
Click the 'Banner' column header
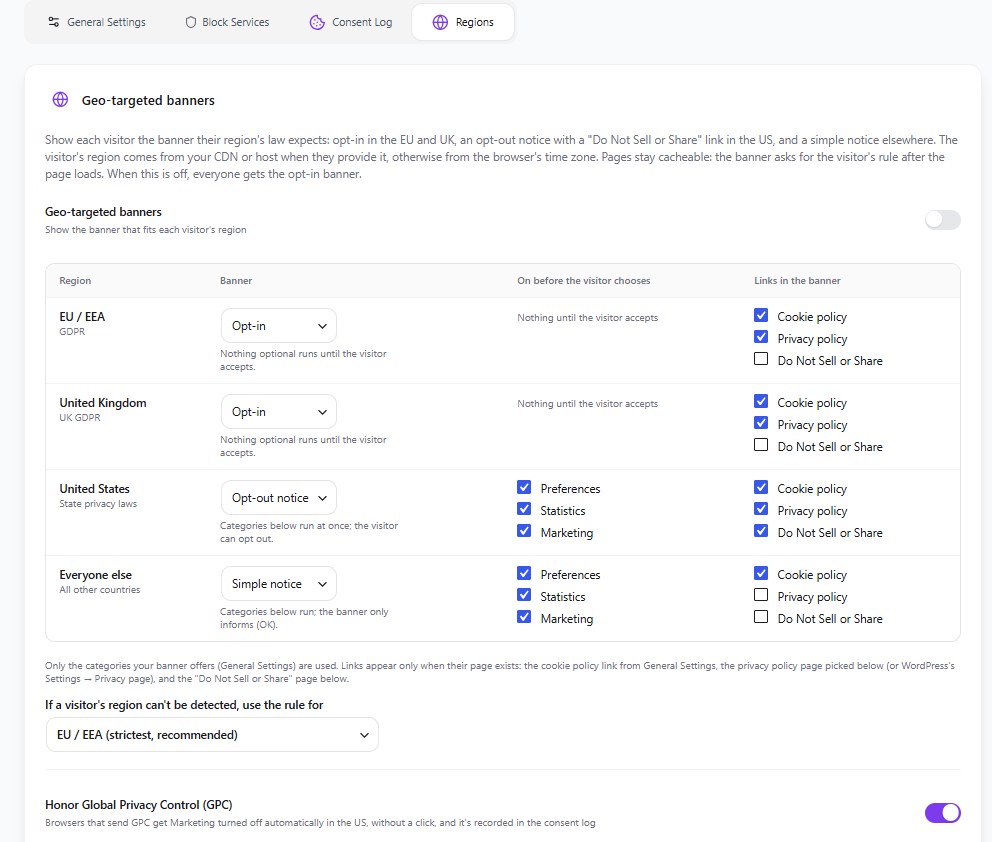(x=236, y=280)
